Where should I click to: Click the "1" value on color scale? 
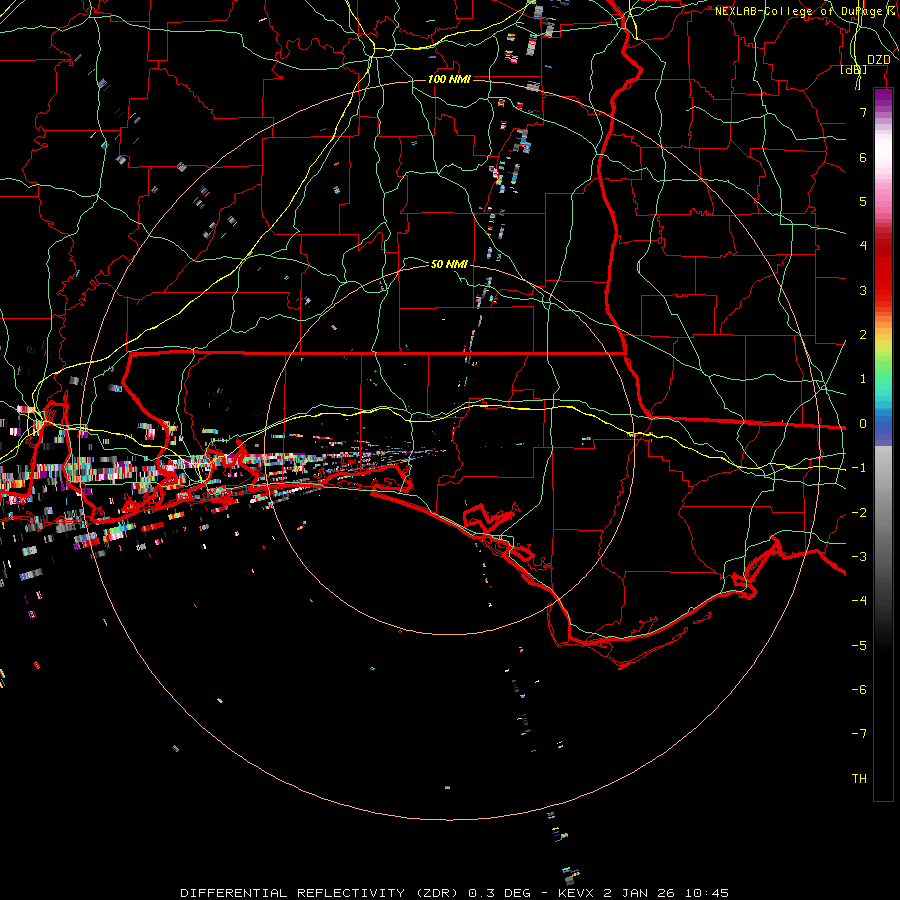pos(863,379)
